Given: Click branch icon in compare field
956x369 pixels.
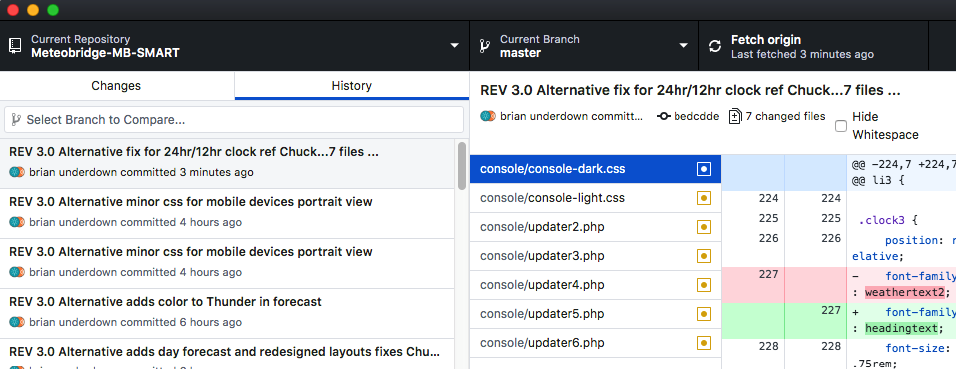Looking at the screenshot, I should [16, 120].
